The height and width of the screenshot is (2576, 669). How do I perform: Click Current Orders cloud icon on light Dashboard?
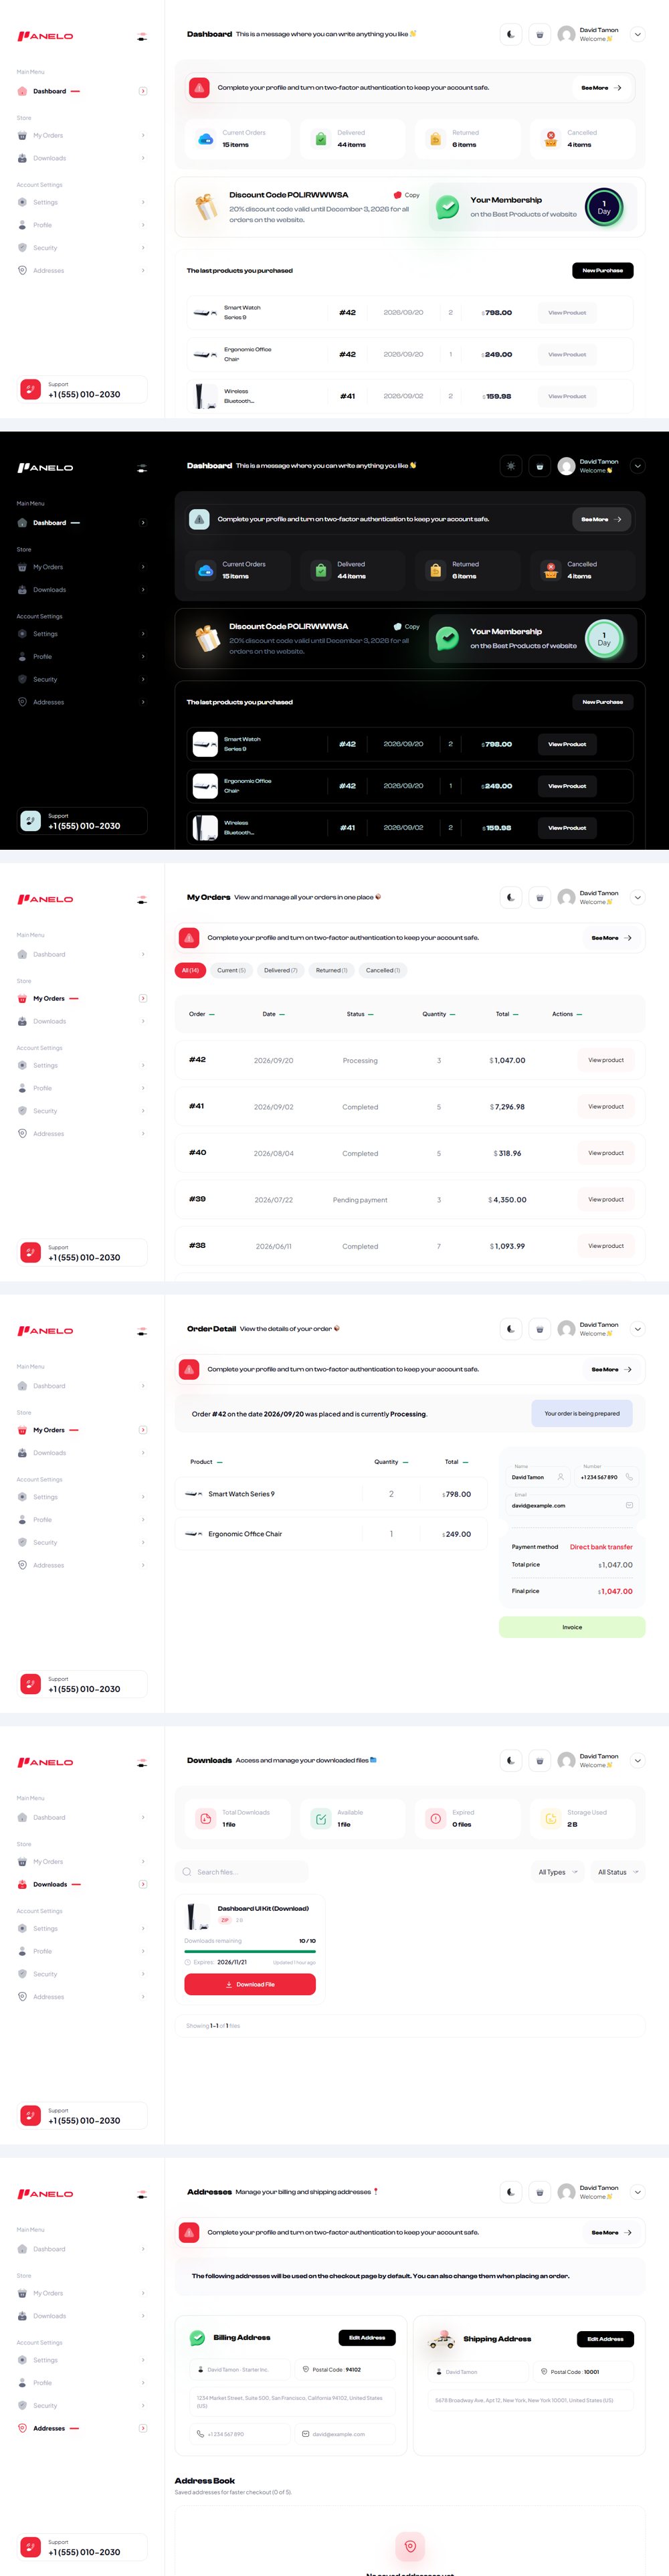pos(205,139)
